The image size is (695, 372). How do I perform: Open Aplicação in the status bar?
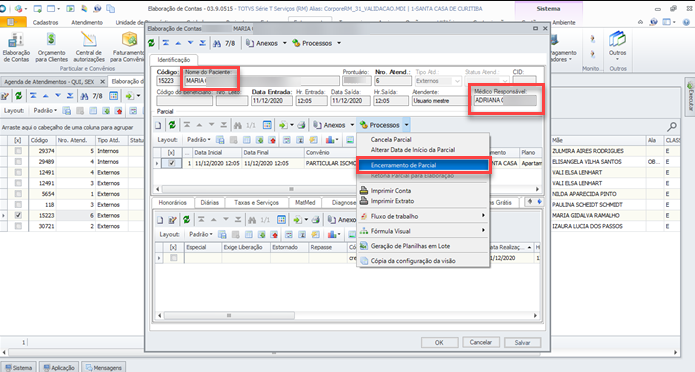coord(59,368)
